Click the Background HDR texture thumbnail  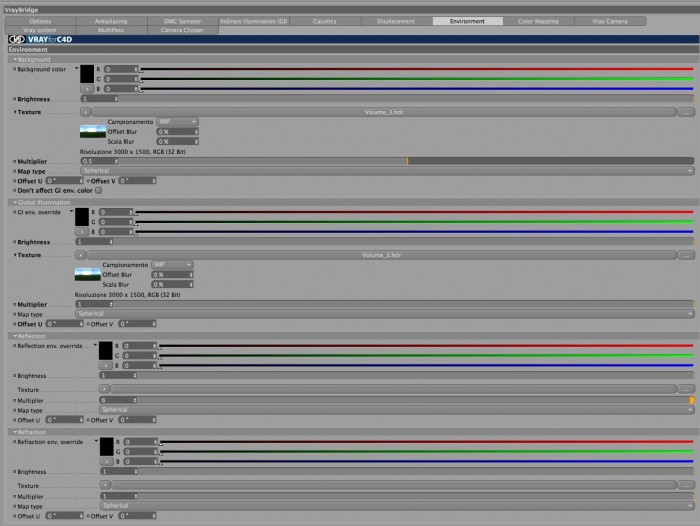(x=93, y=131)
